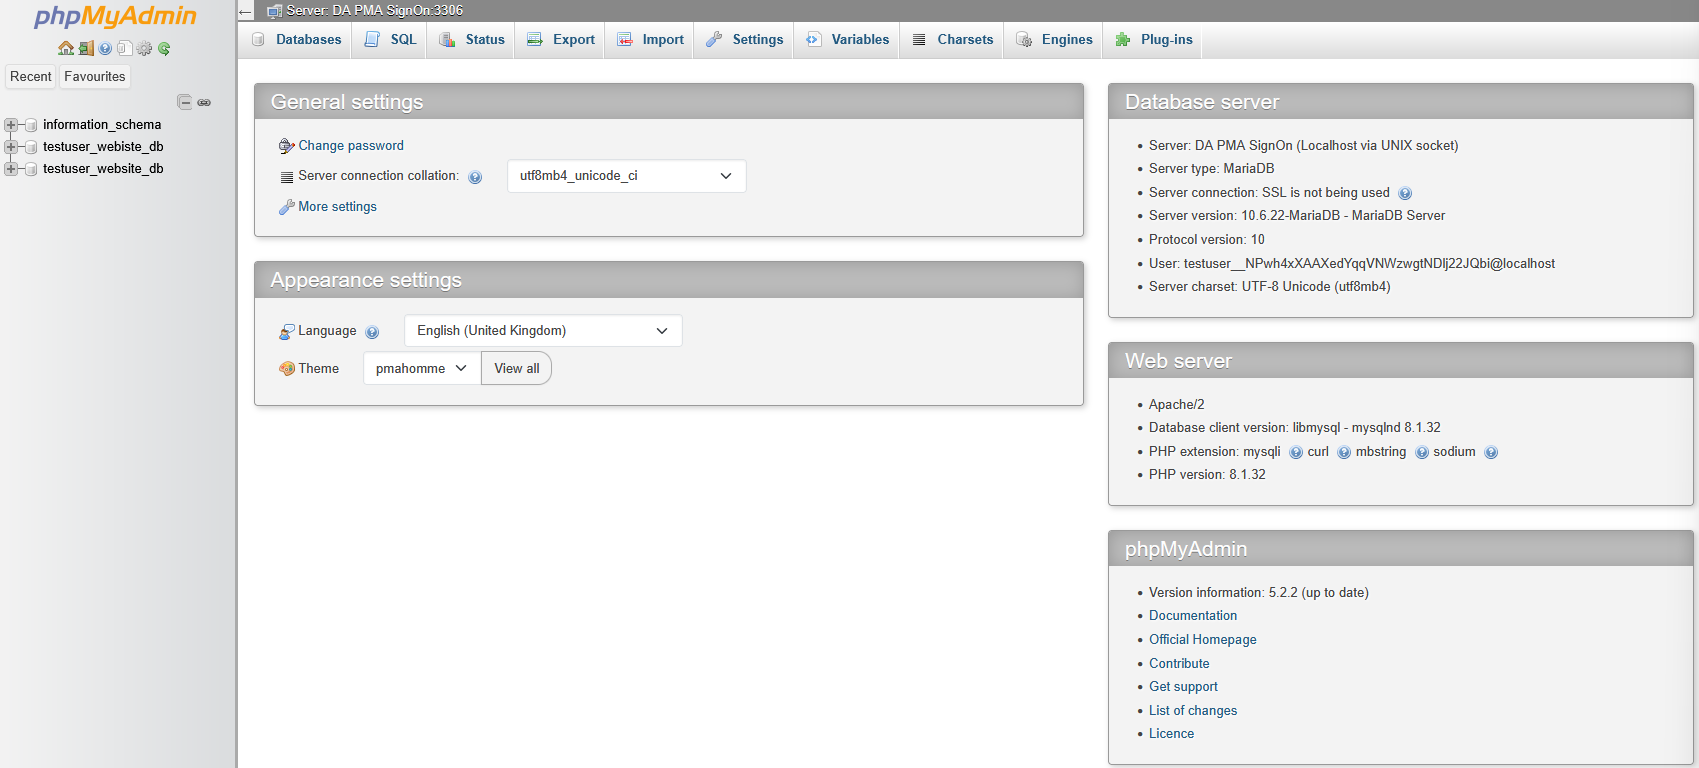Open the Theme dropdown showing pmahomme
The width and height of the screenshot is (1699, 768).
(421, 369)
